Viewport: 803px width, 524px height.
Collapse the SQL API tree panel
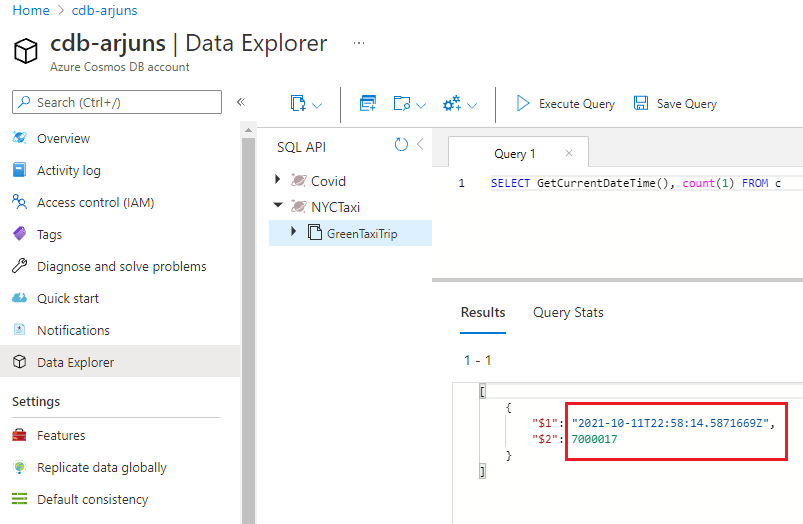[x=421, y=145]
